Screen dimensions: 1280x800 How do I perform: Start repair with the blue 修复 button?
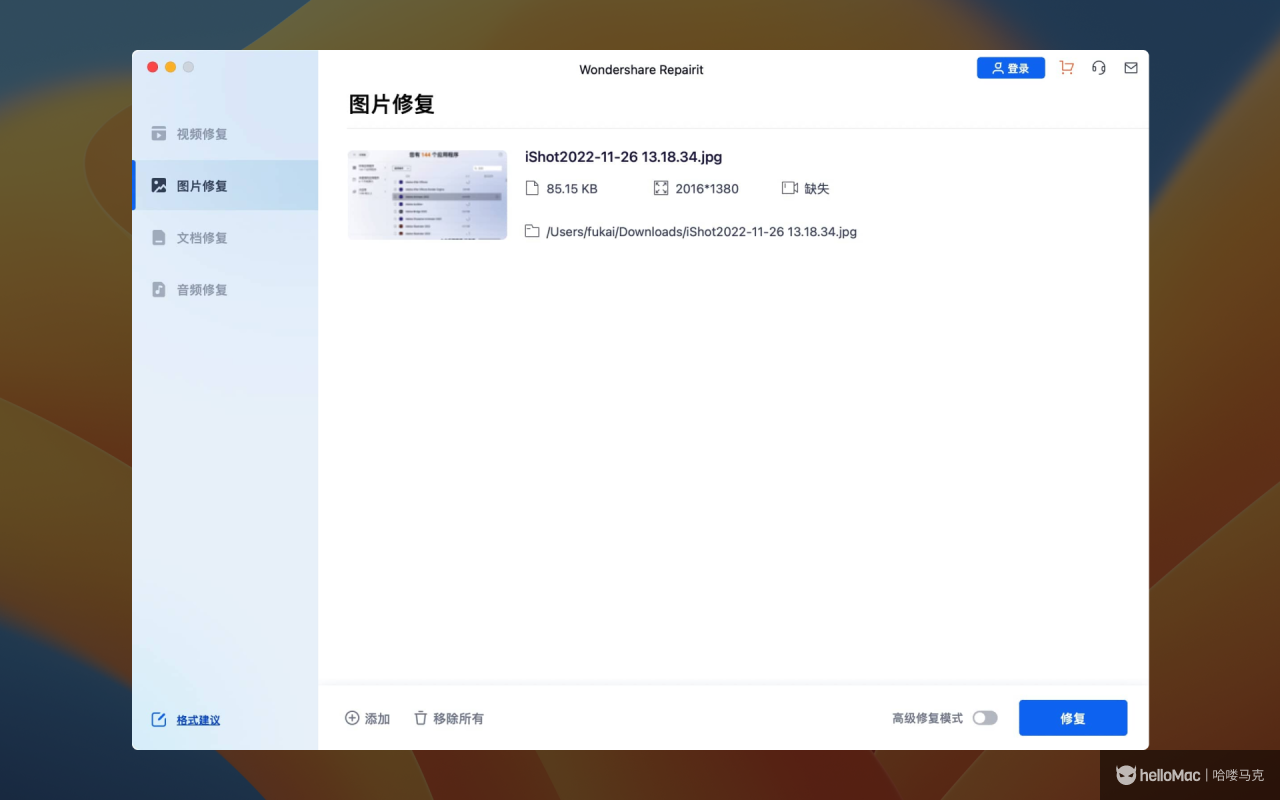pos(1073,718)
